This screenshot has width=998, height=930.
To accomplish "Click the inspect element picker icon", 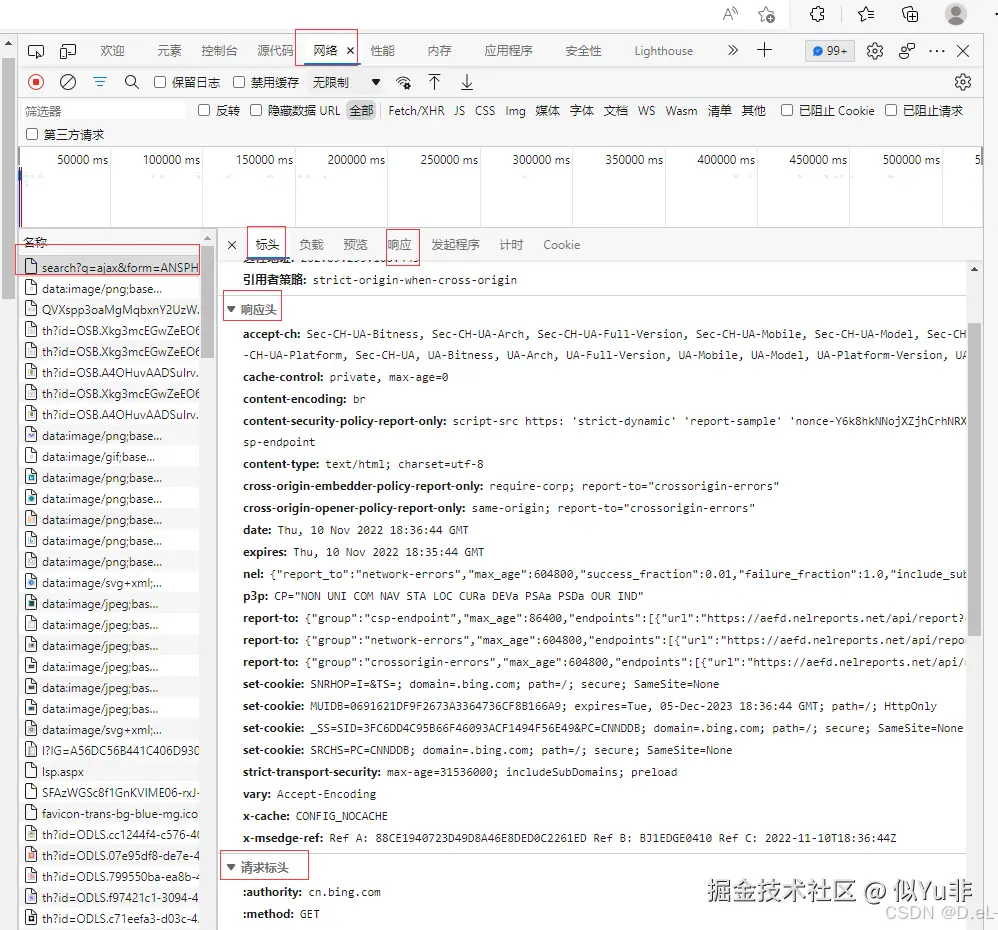I will click(x=36, y=51).
